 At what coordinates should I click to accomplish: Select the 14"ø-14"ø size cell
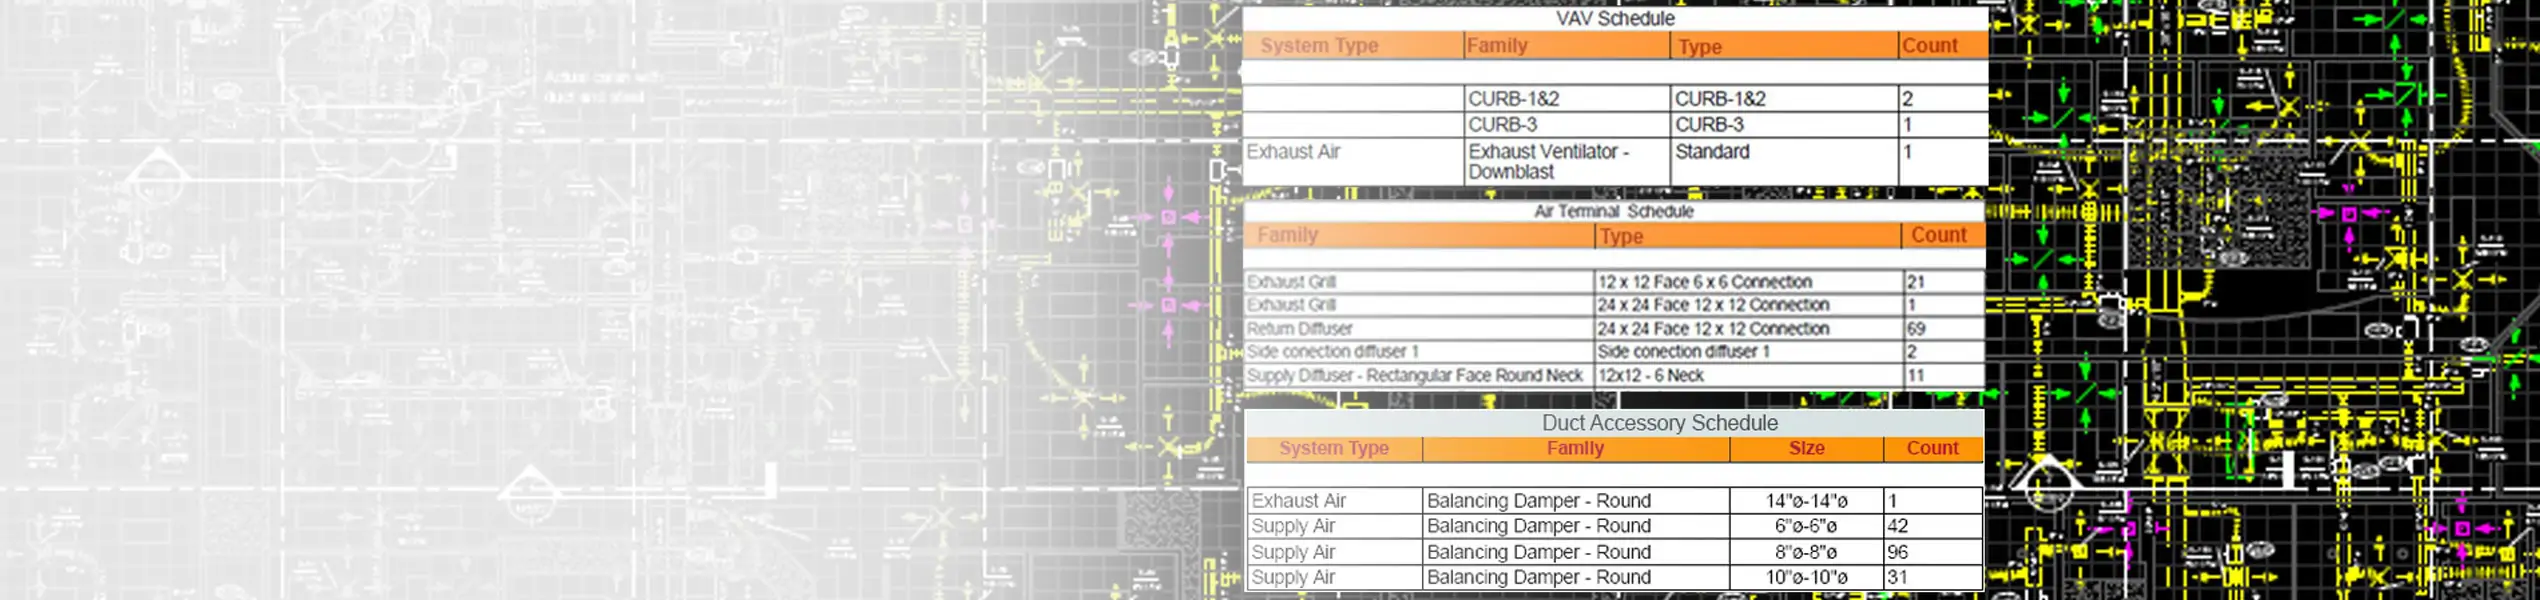click(x=1806, y=501)
